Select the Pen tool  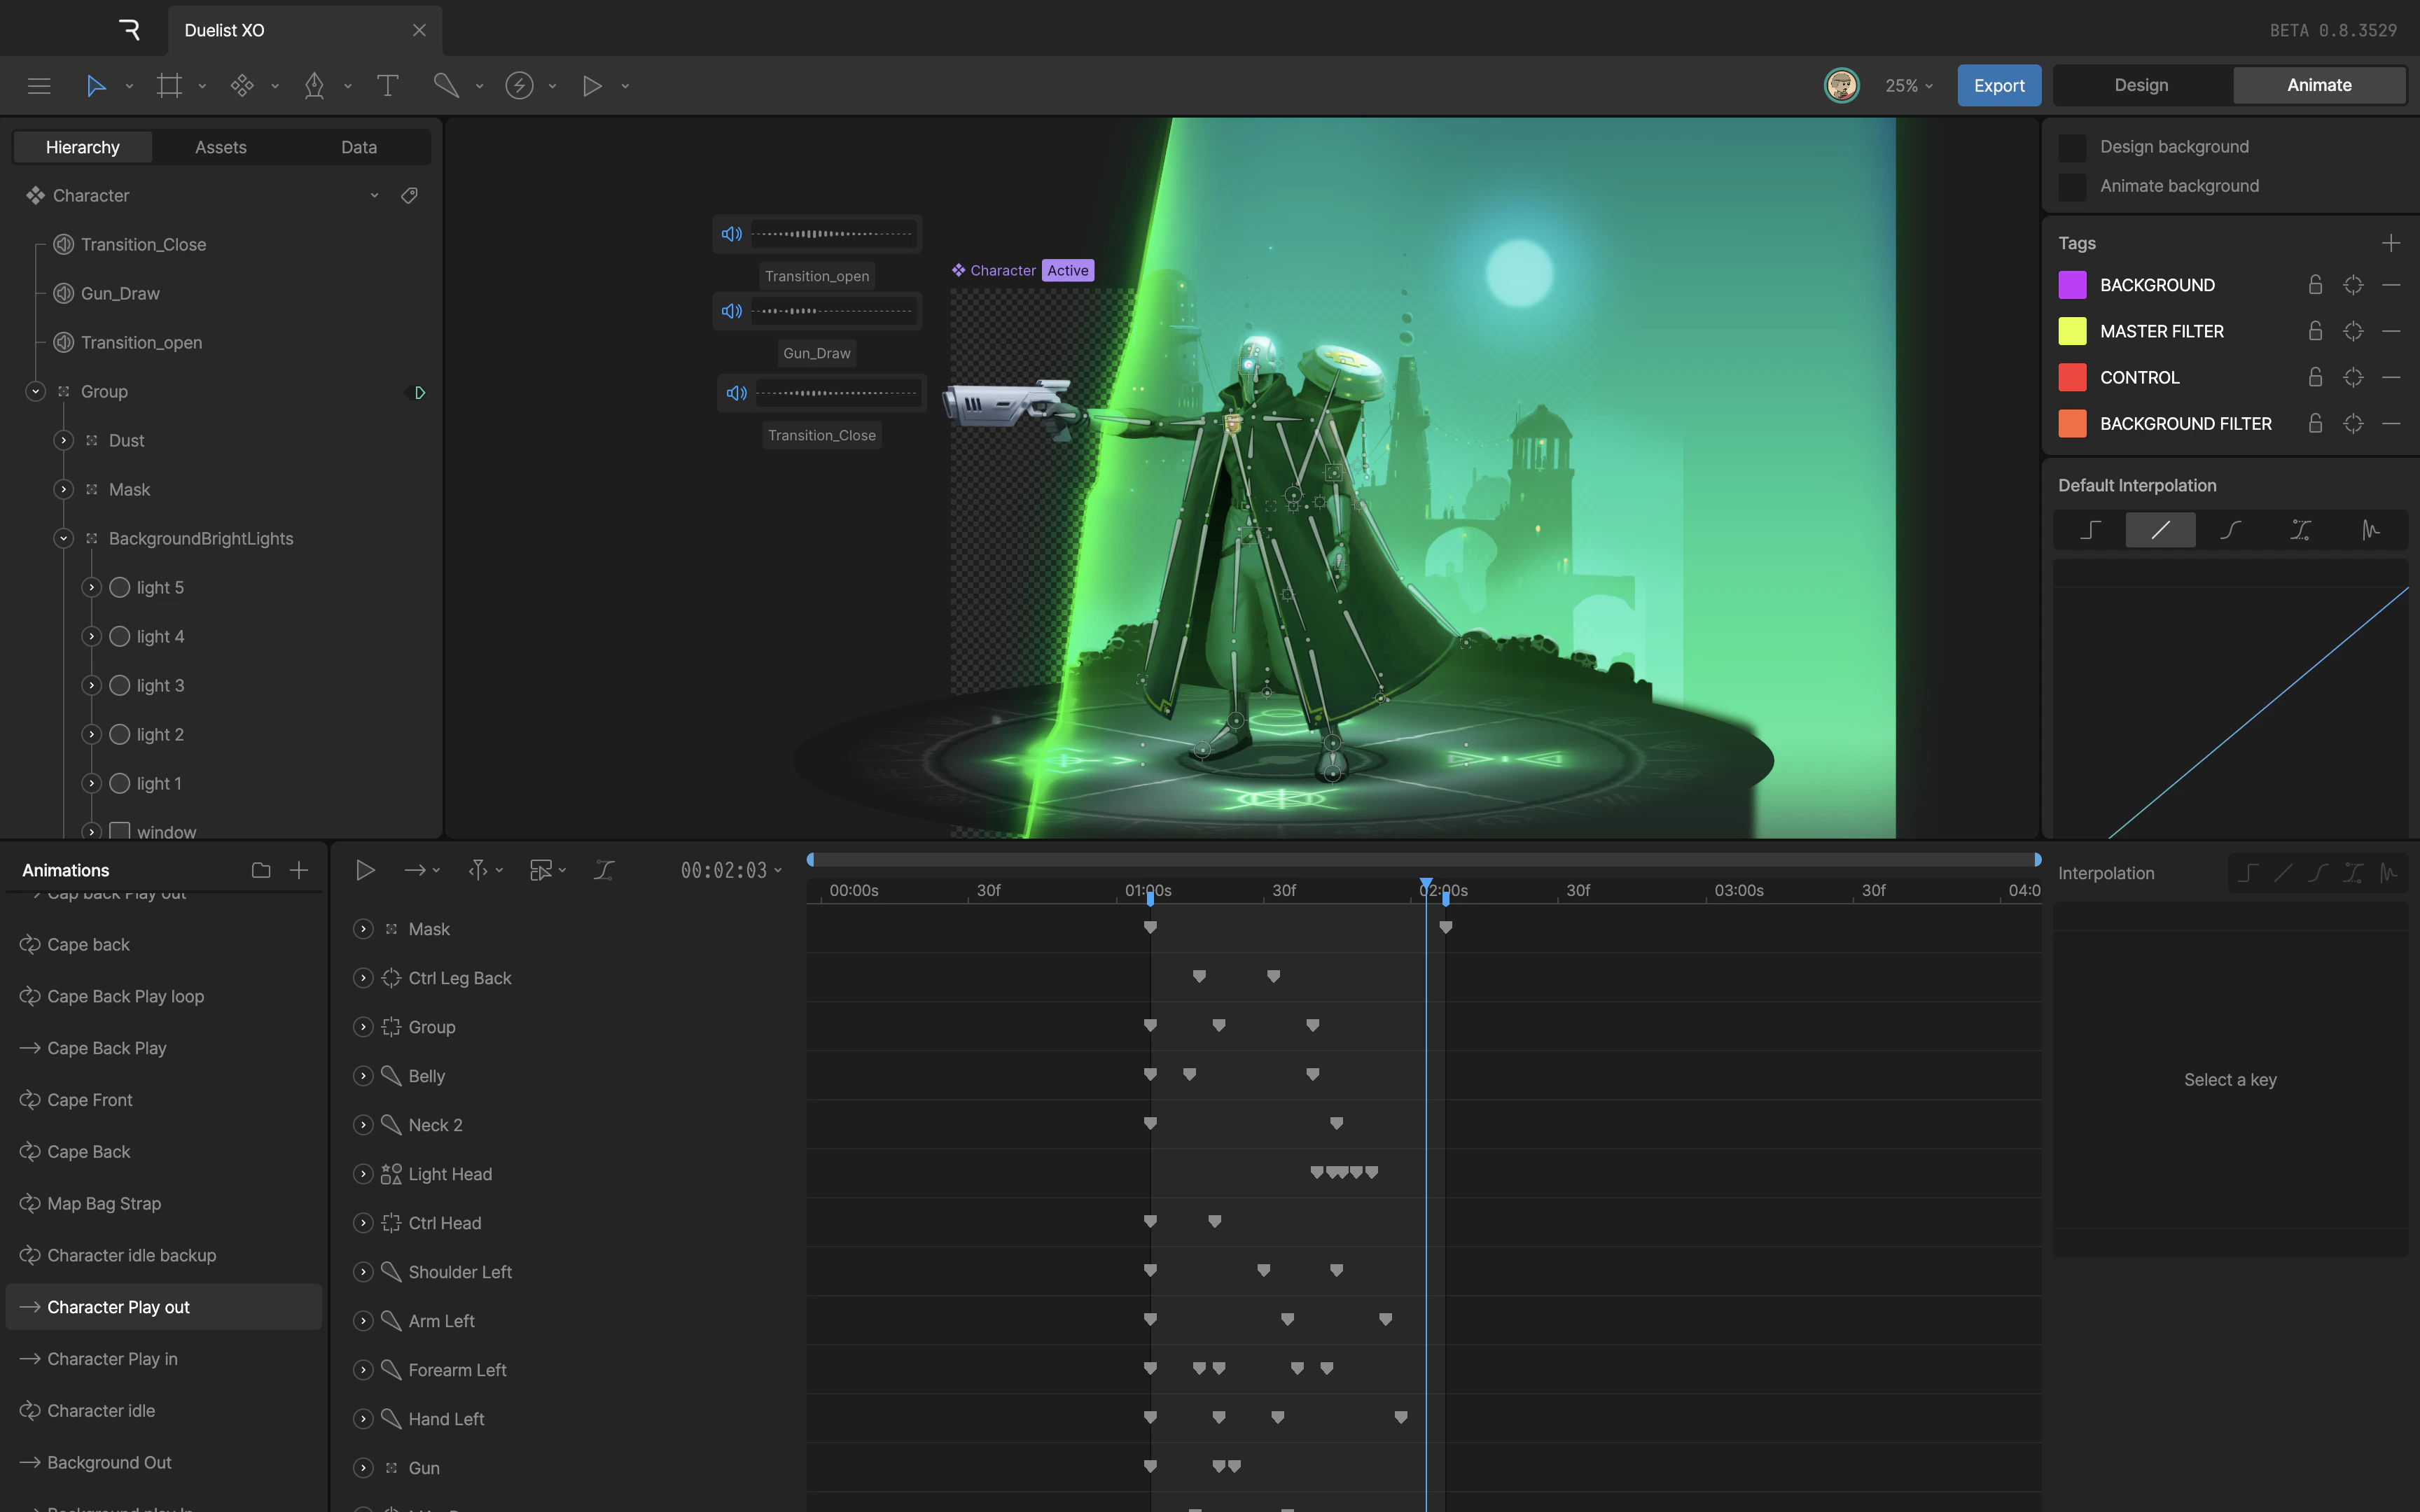click(x=315, y=85)
